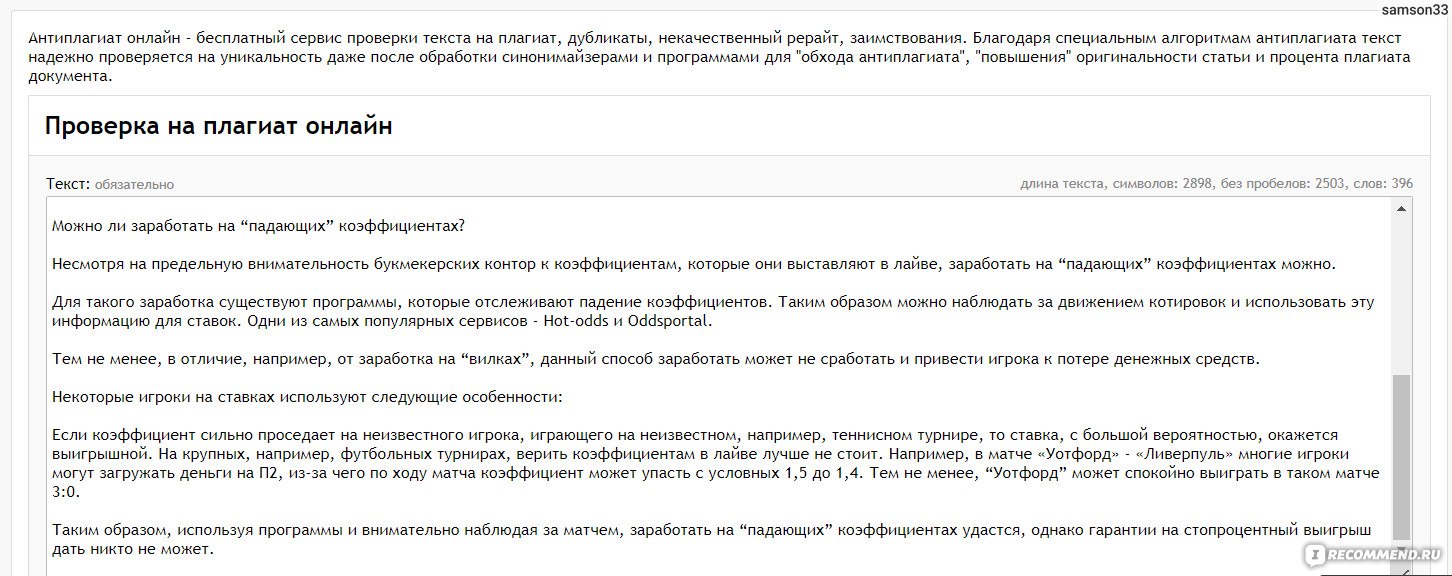
Task: Click the 'обязательно' required hint
Action: (134, 185)
